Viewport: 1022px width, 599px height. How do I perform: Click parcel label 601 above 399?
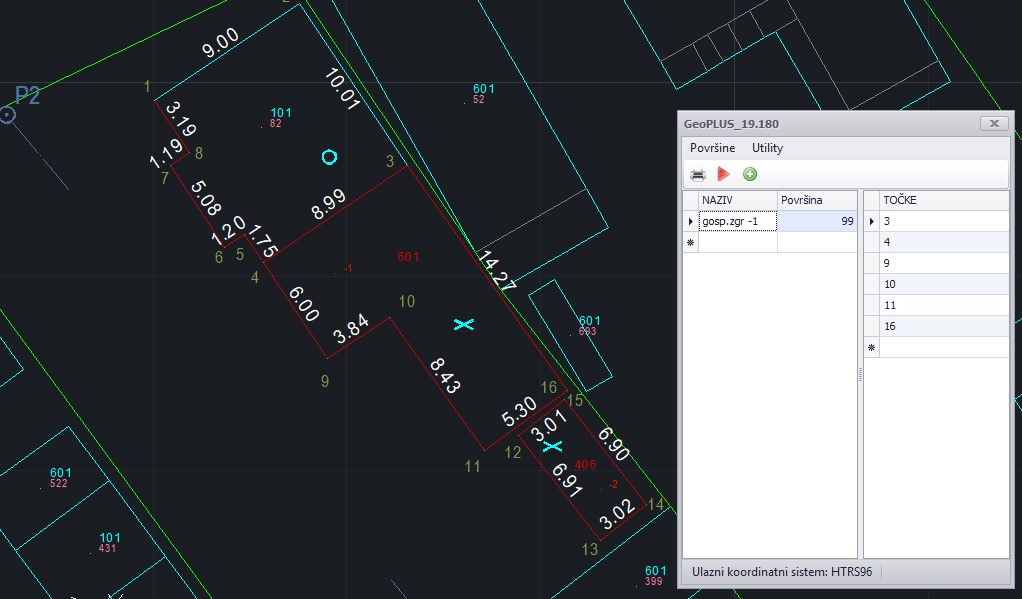pos(656,571)
